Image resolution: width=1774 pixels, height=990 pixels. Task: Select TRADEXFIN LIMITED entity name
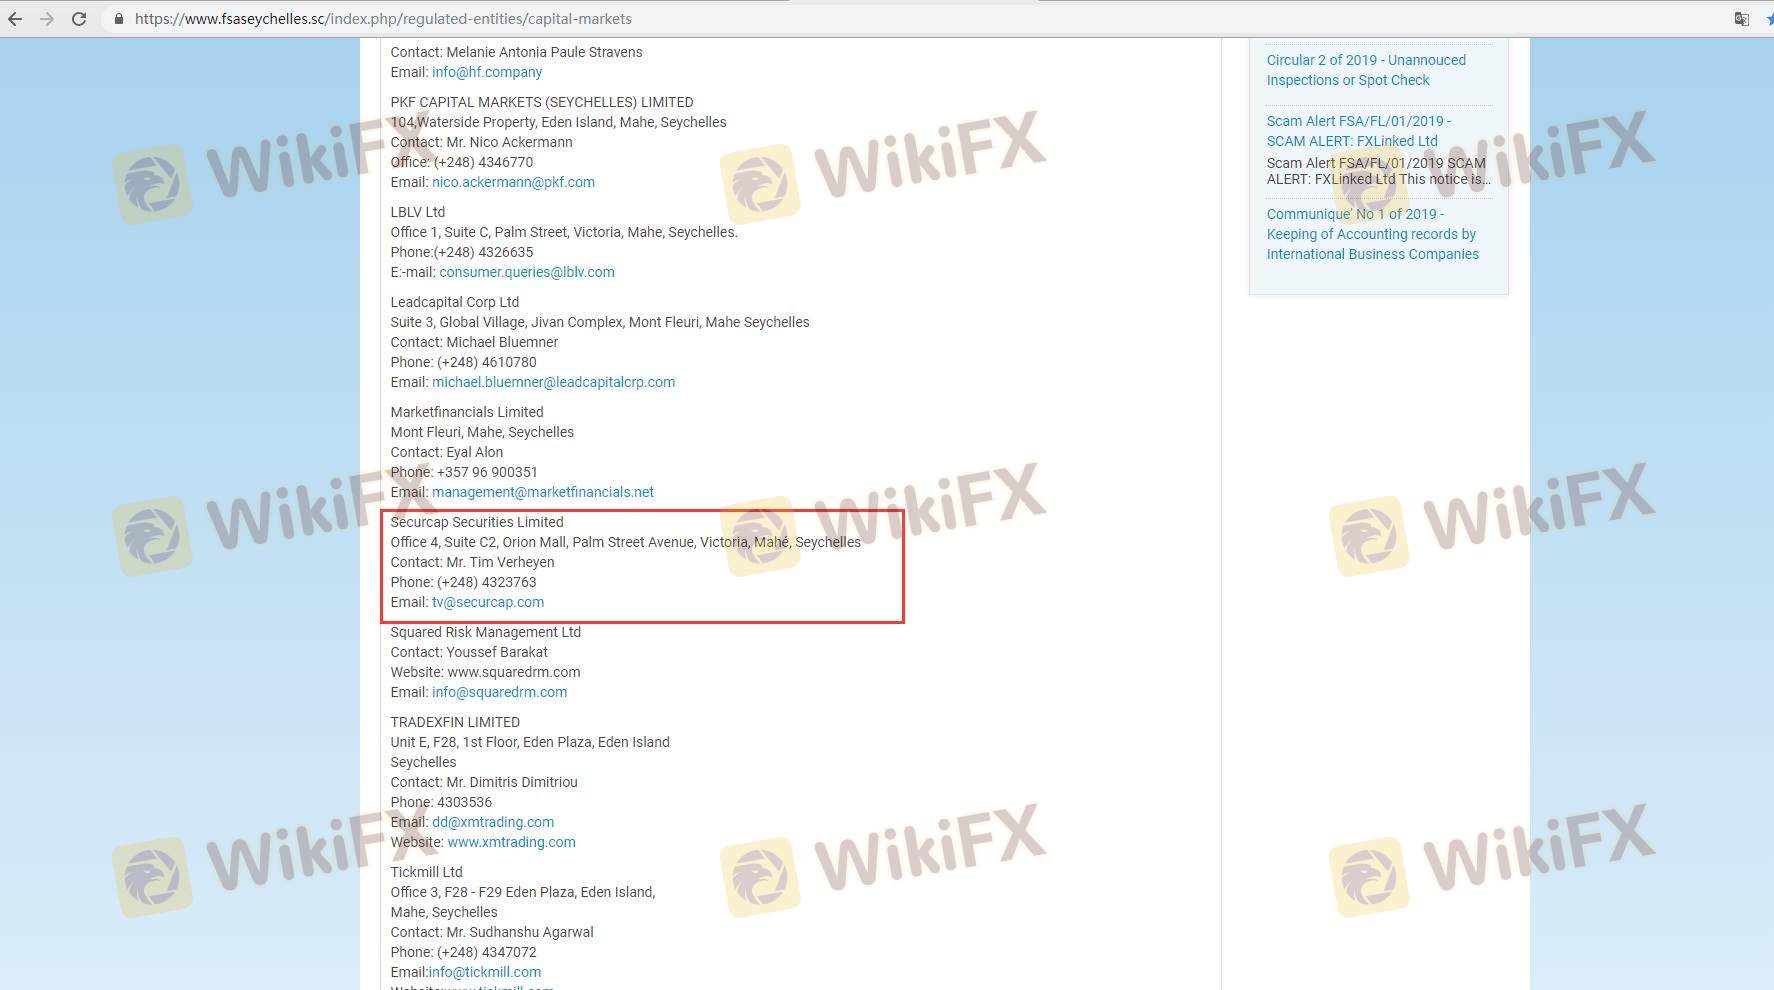tap(455, 722)
